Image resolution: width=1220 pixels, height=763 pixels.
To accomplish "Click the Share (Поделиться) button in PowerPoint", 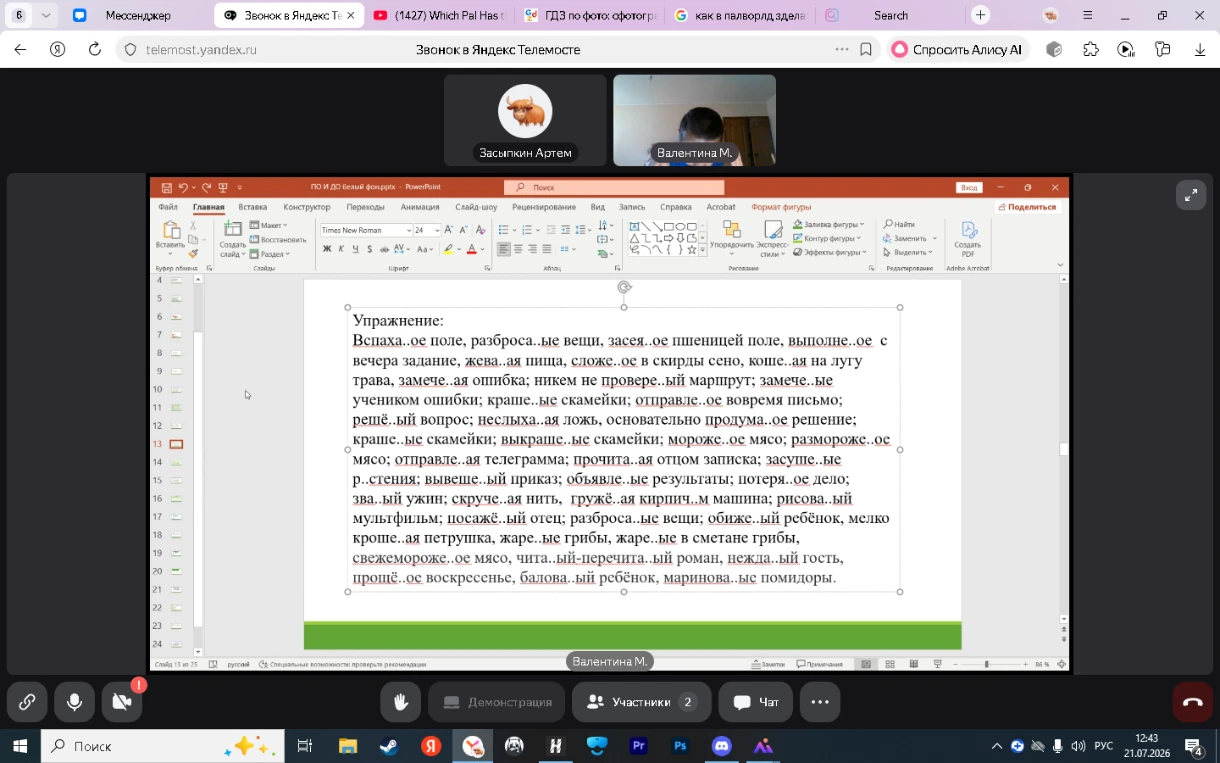I will pos(1027,207).
